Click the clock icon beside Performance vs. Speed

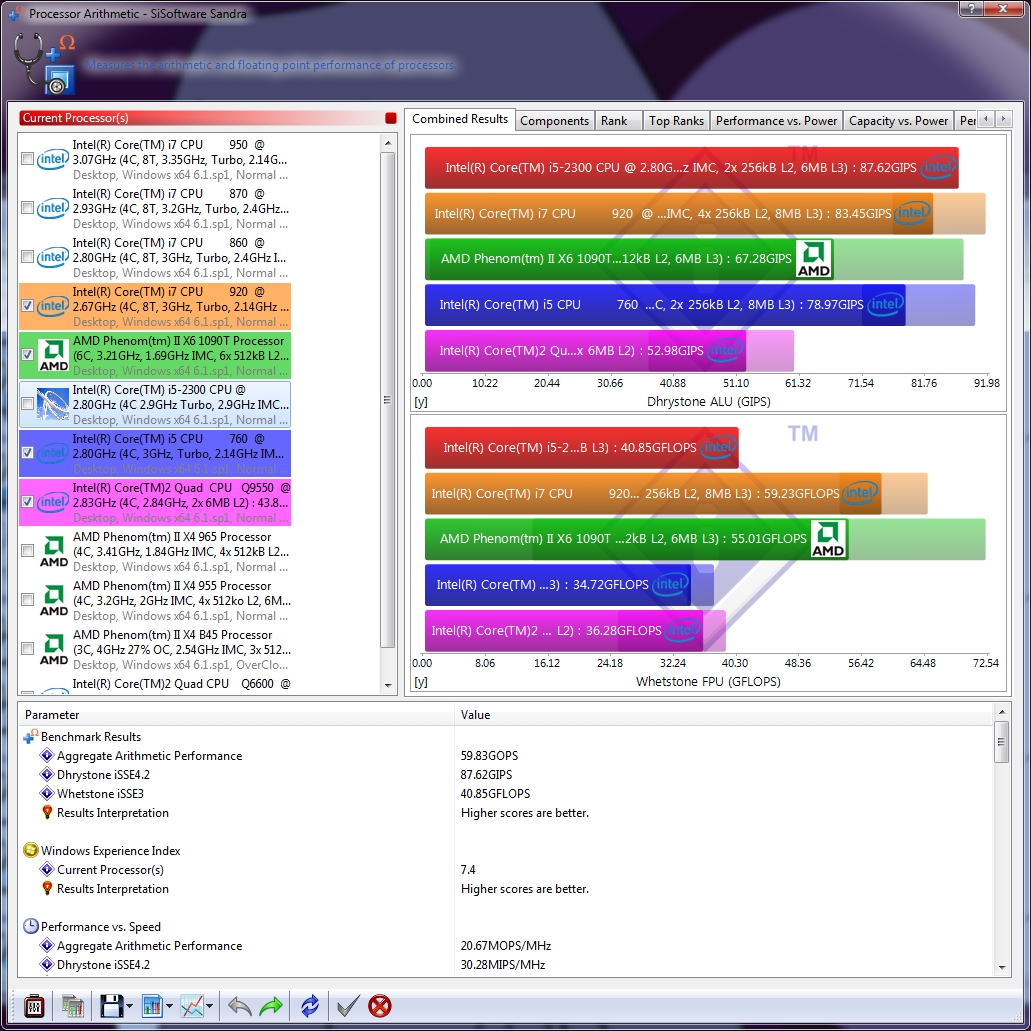click(x=31, y=926)
